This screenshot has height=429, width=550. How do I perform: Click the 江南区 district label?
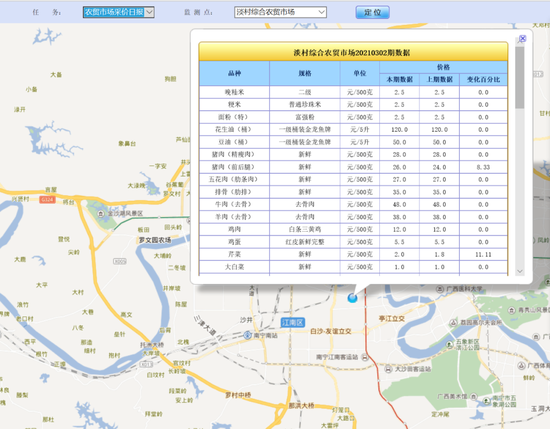(x=293, y=322)
